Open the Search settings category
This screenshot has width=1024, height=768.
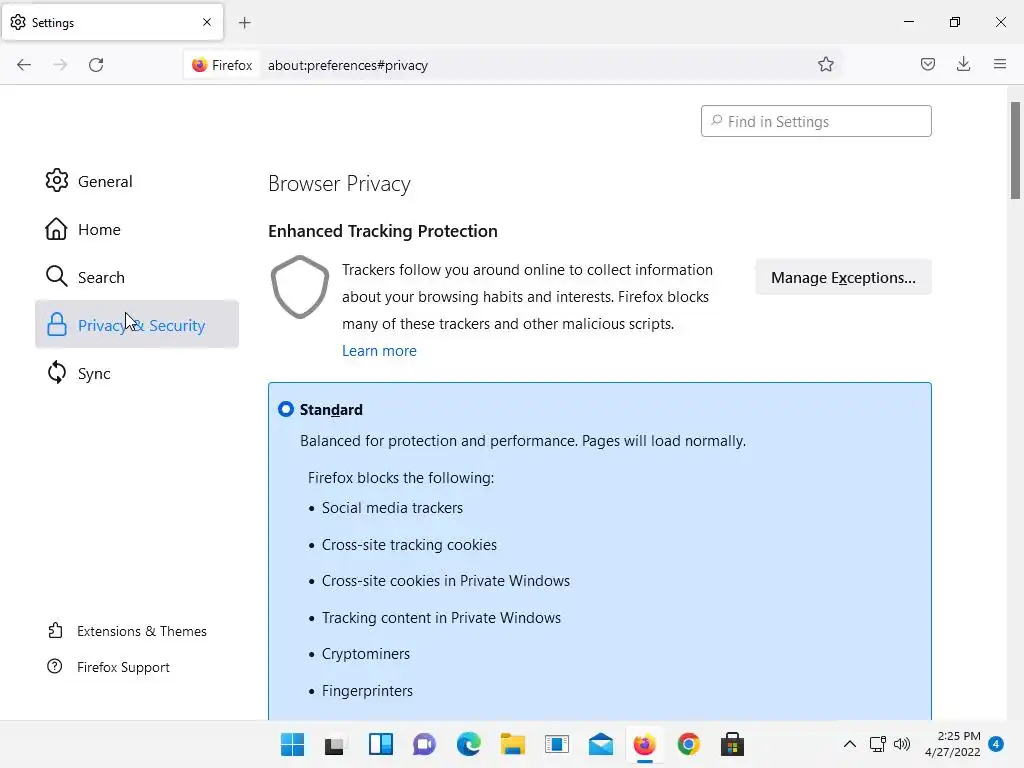[x=136, y=277]
